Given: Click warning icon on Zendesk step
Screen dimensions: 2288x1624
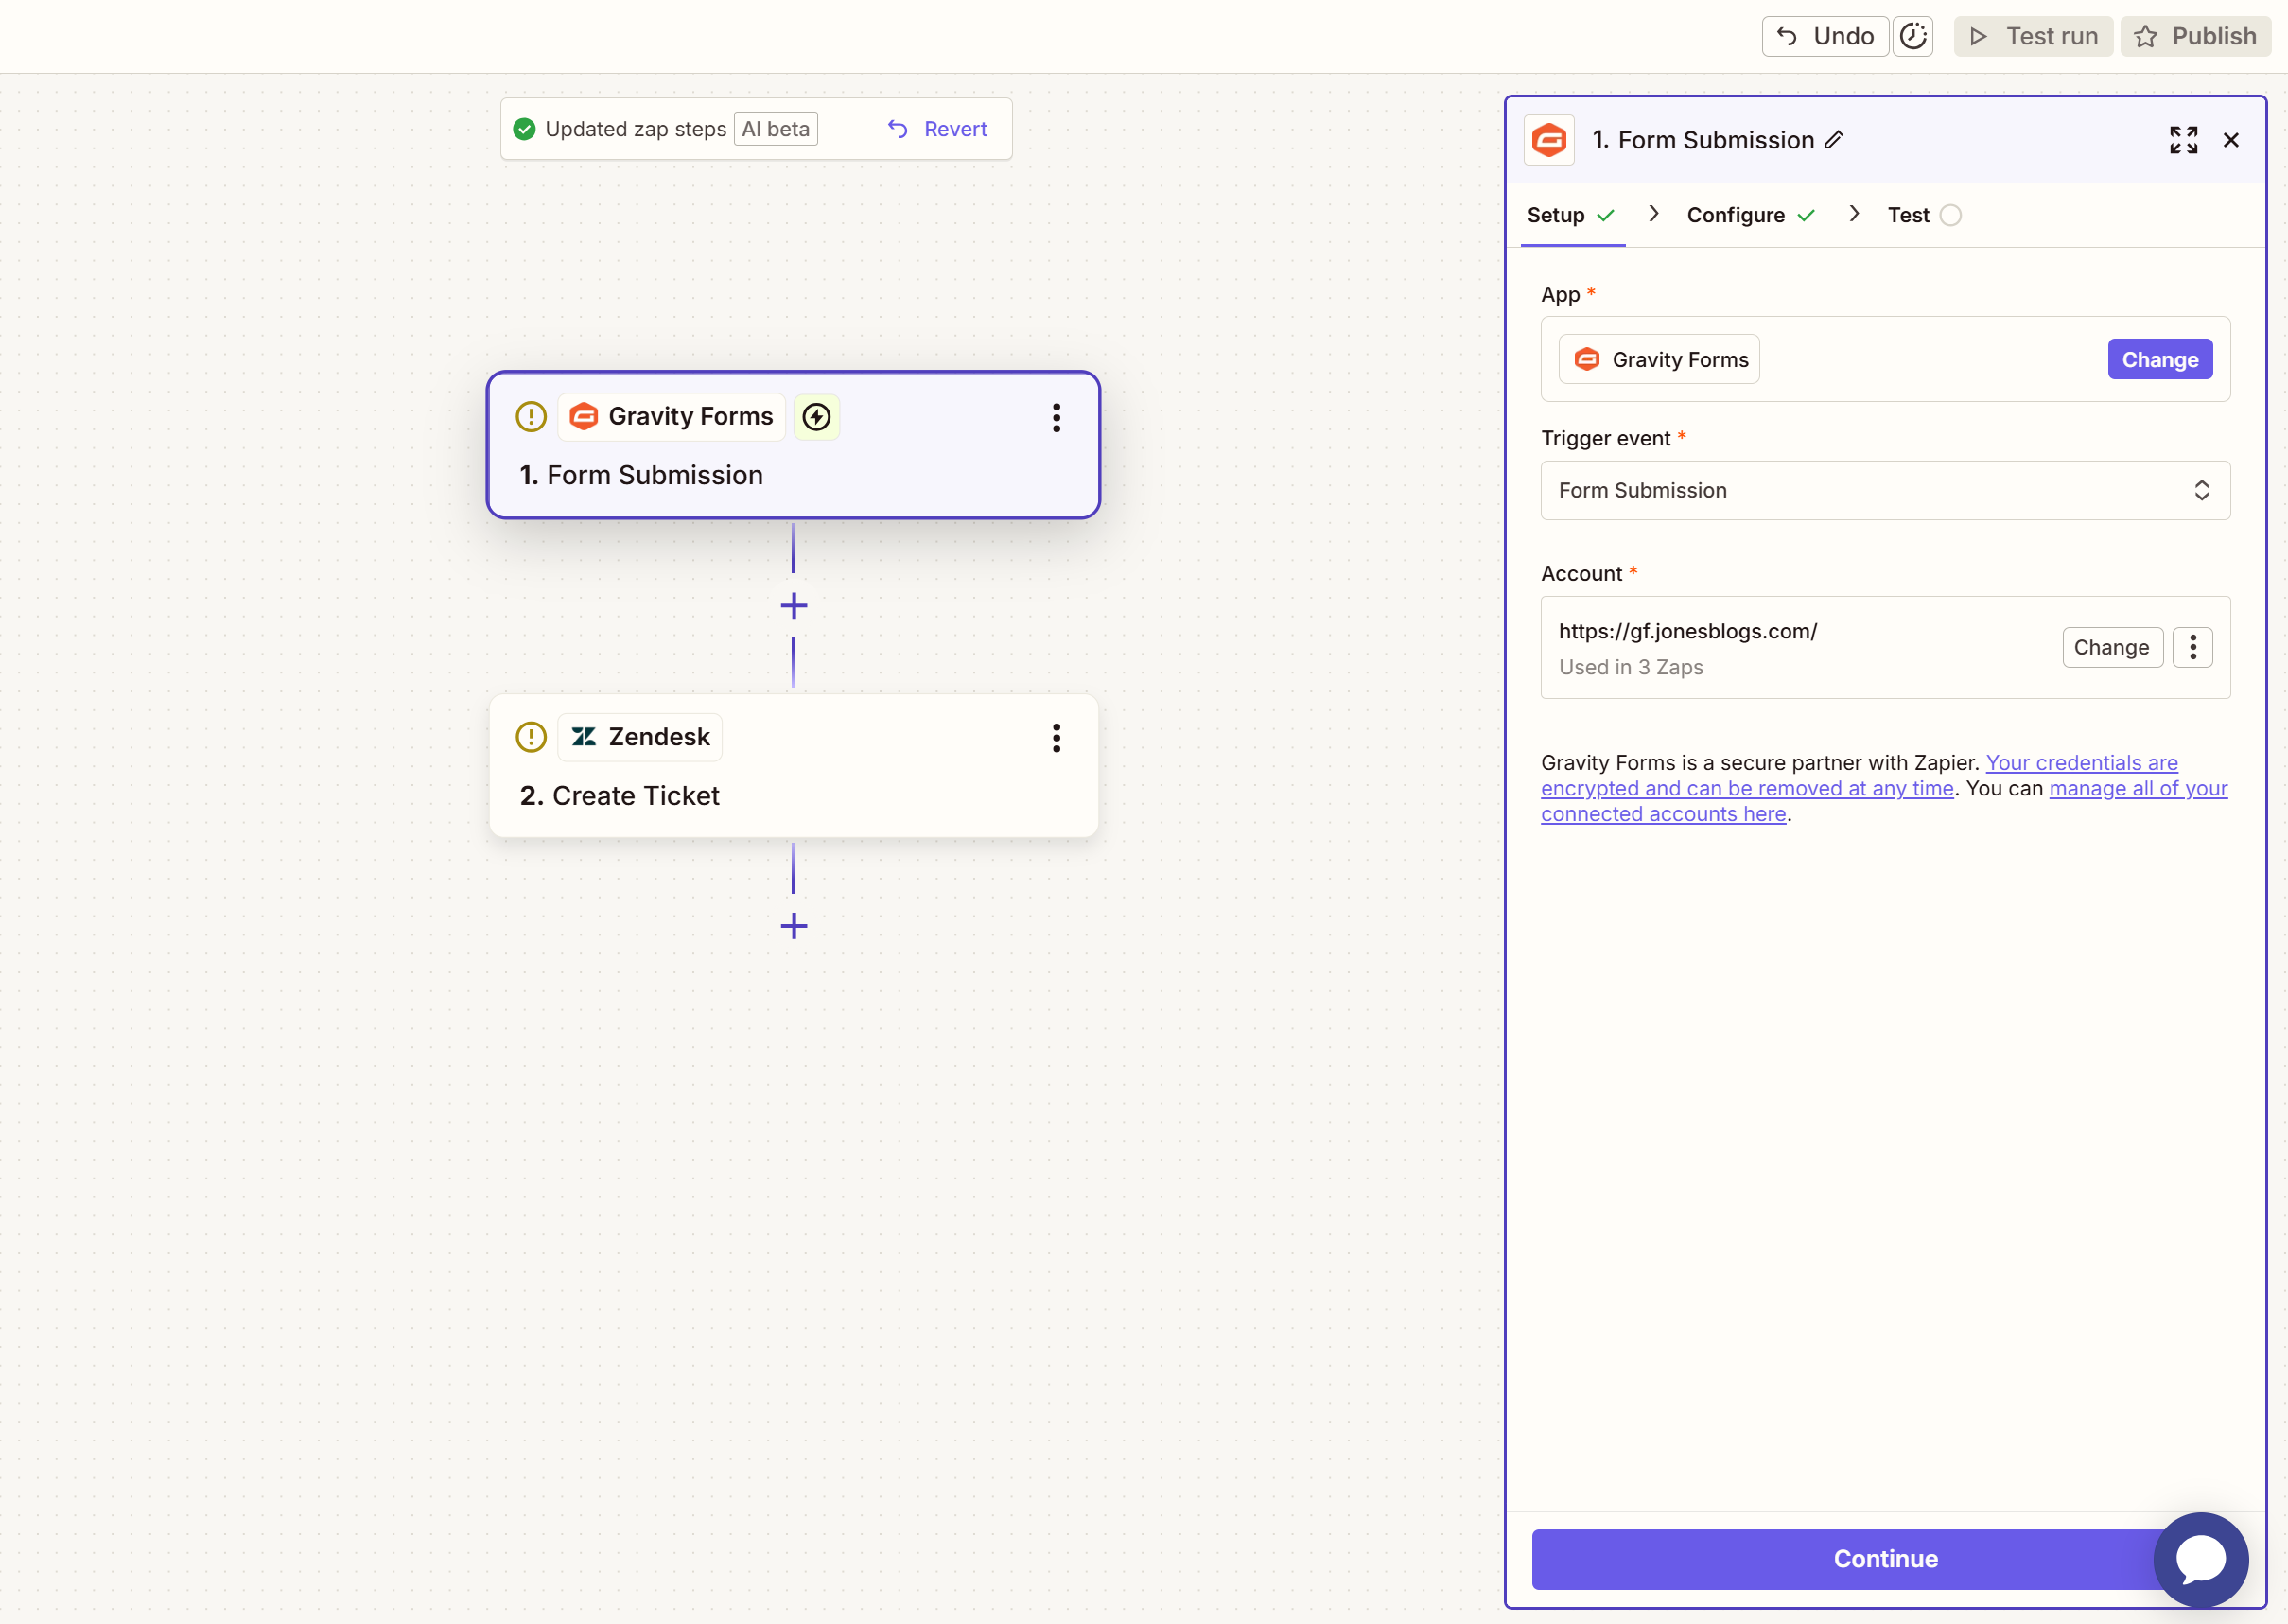Looking at the screenshot, I should (531, 737).
